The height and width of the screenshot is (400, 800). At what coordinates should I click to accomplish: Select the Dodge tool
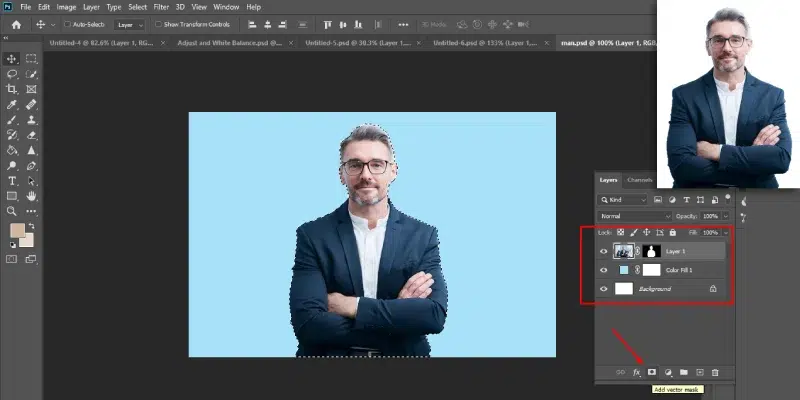(x=12, y=166)
